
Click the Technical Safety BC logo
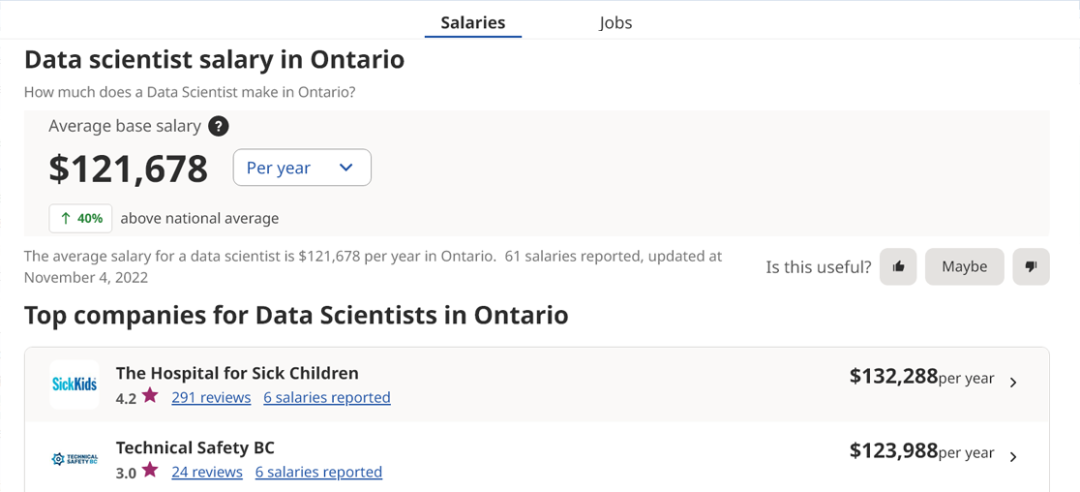75,459
